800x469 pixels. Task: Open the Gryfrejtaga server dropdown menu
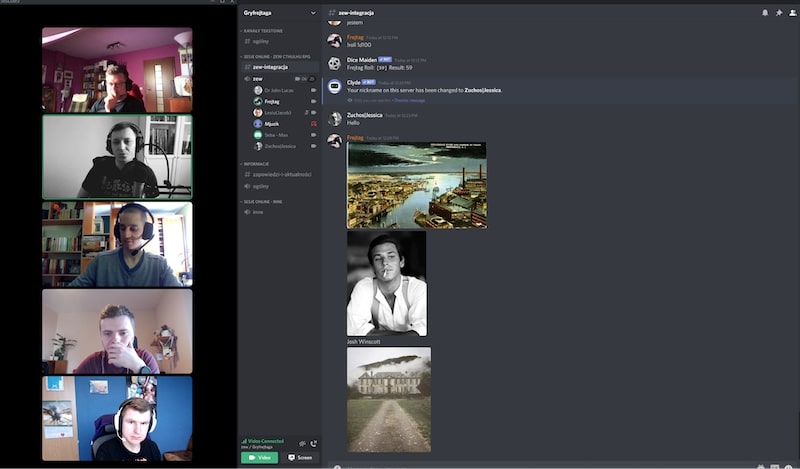[280, 13]
